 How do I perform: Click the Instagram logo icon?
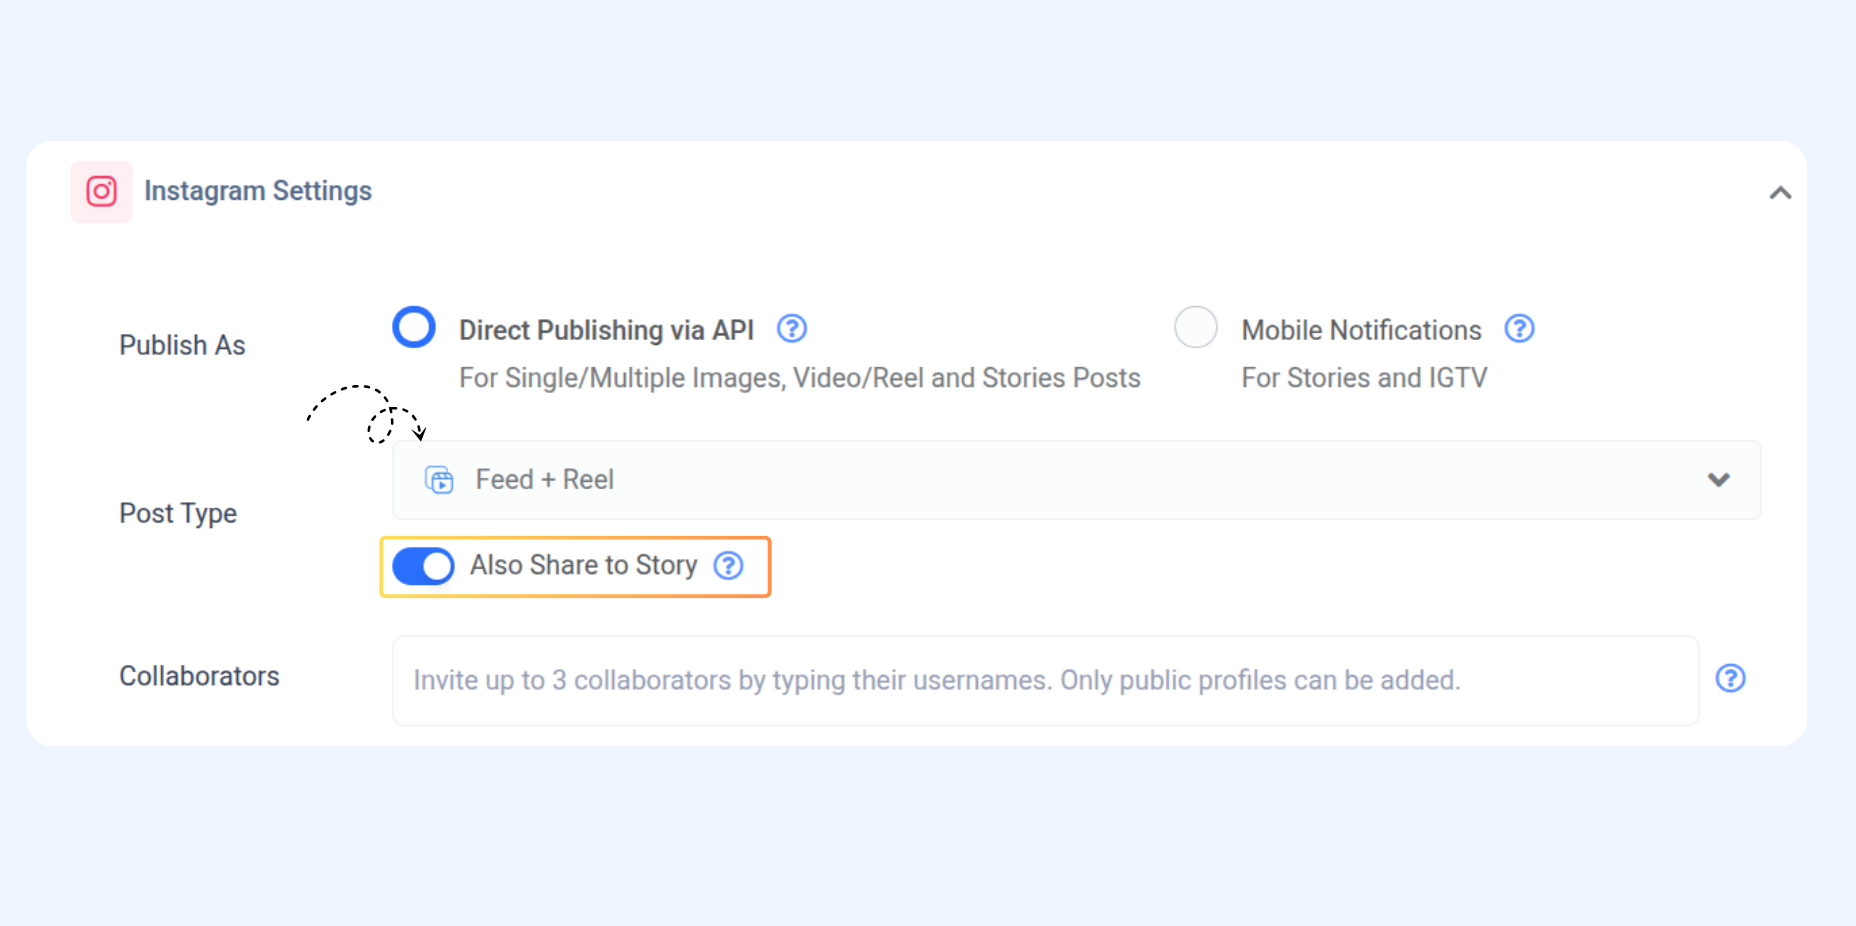(x=101, y=191)
